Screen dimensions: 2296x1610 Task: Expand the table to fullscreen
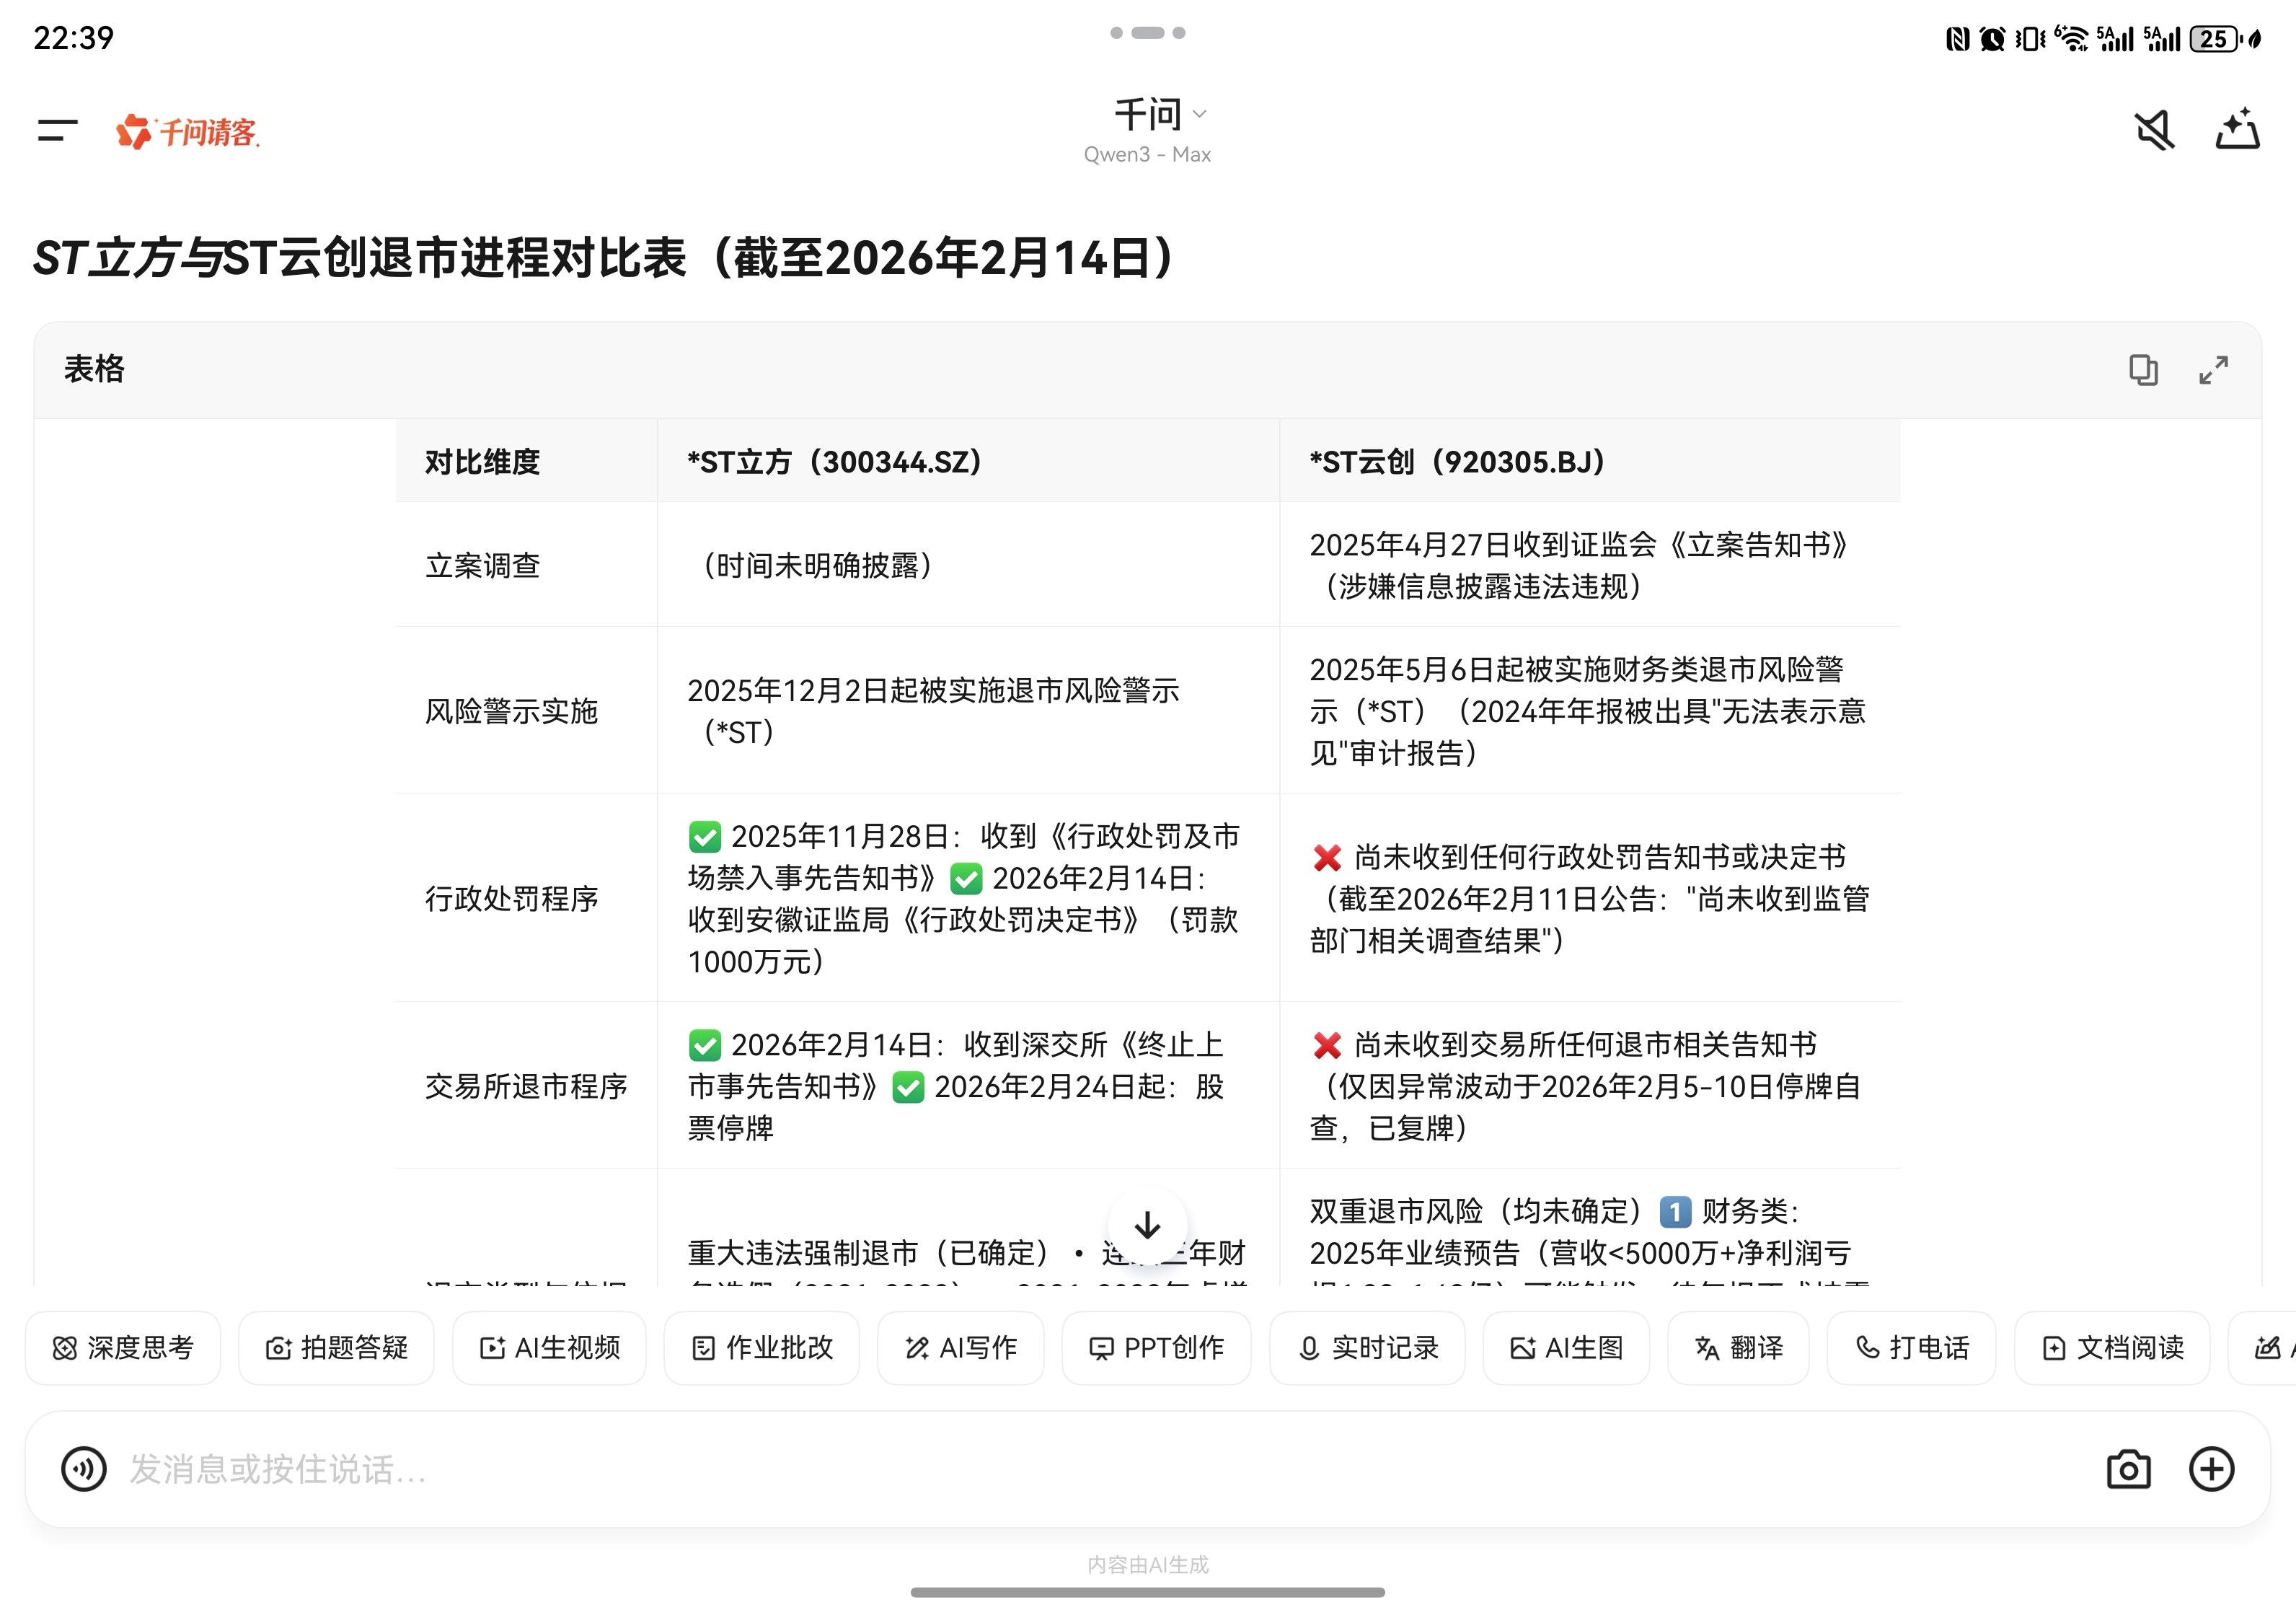(x=2213, y=370)
